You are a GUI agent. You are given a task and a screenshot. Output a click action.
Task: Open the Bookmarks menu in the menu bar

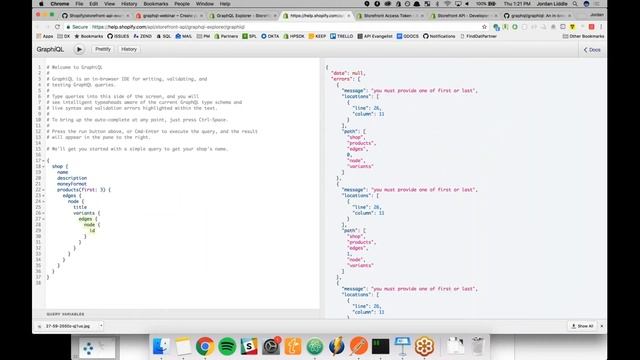(x=156, y=4)
